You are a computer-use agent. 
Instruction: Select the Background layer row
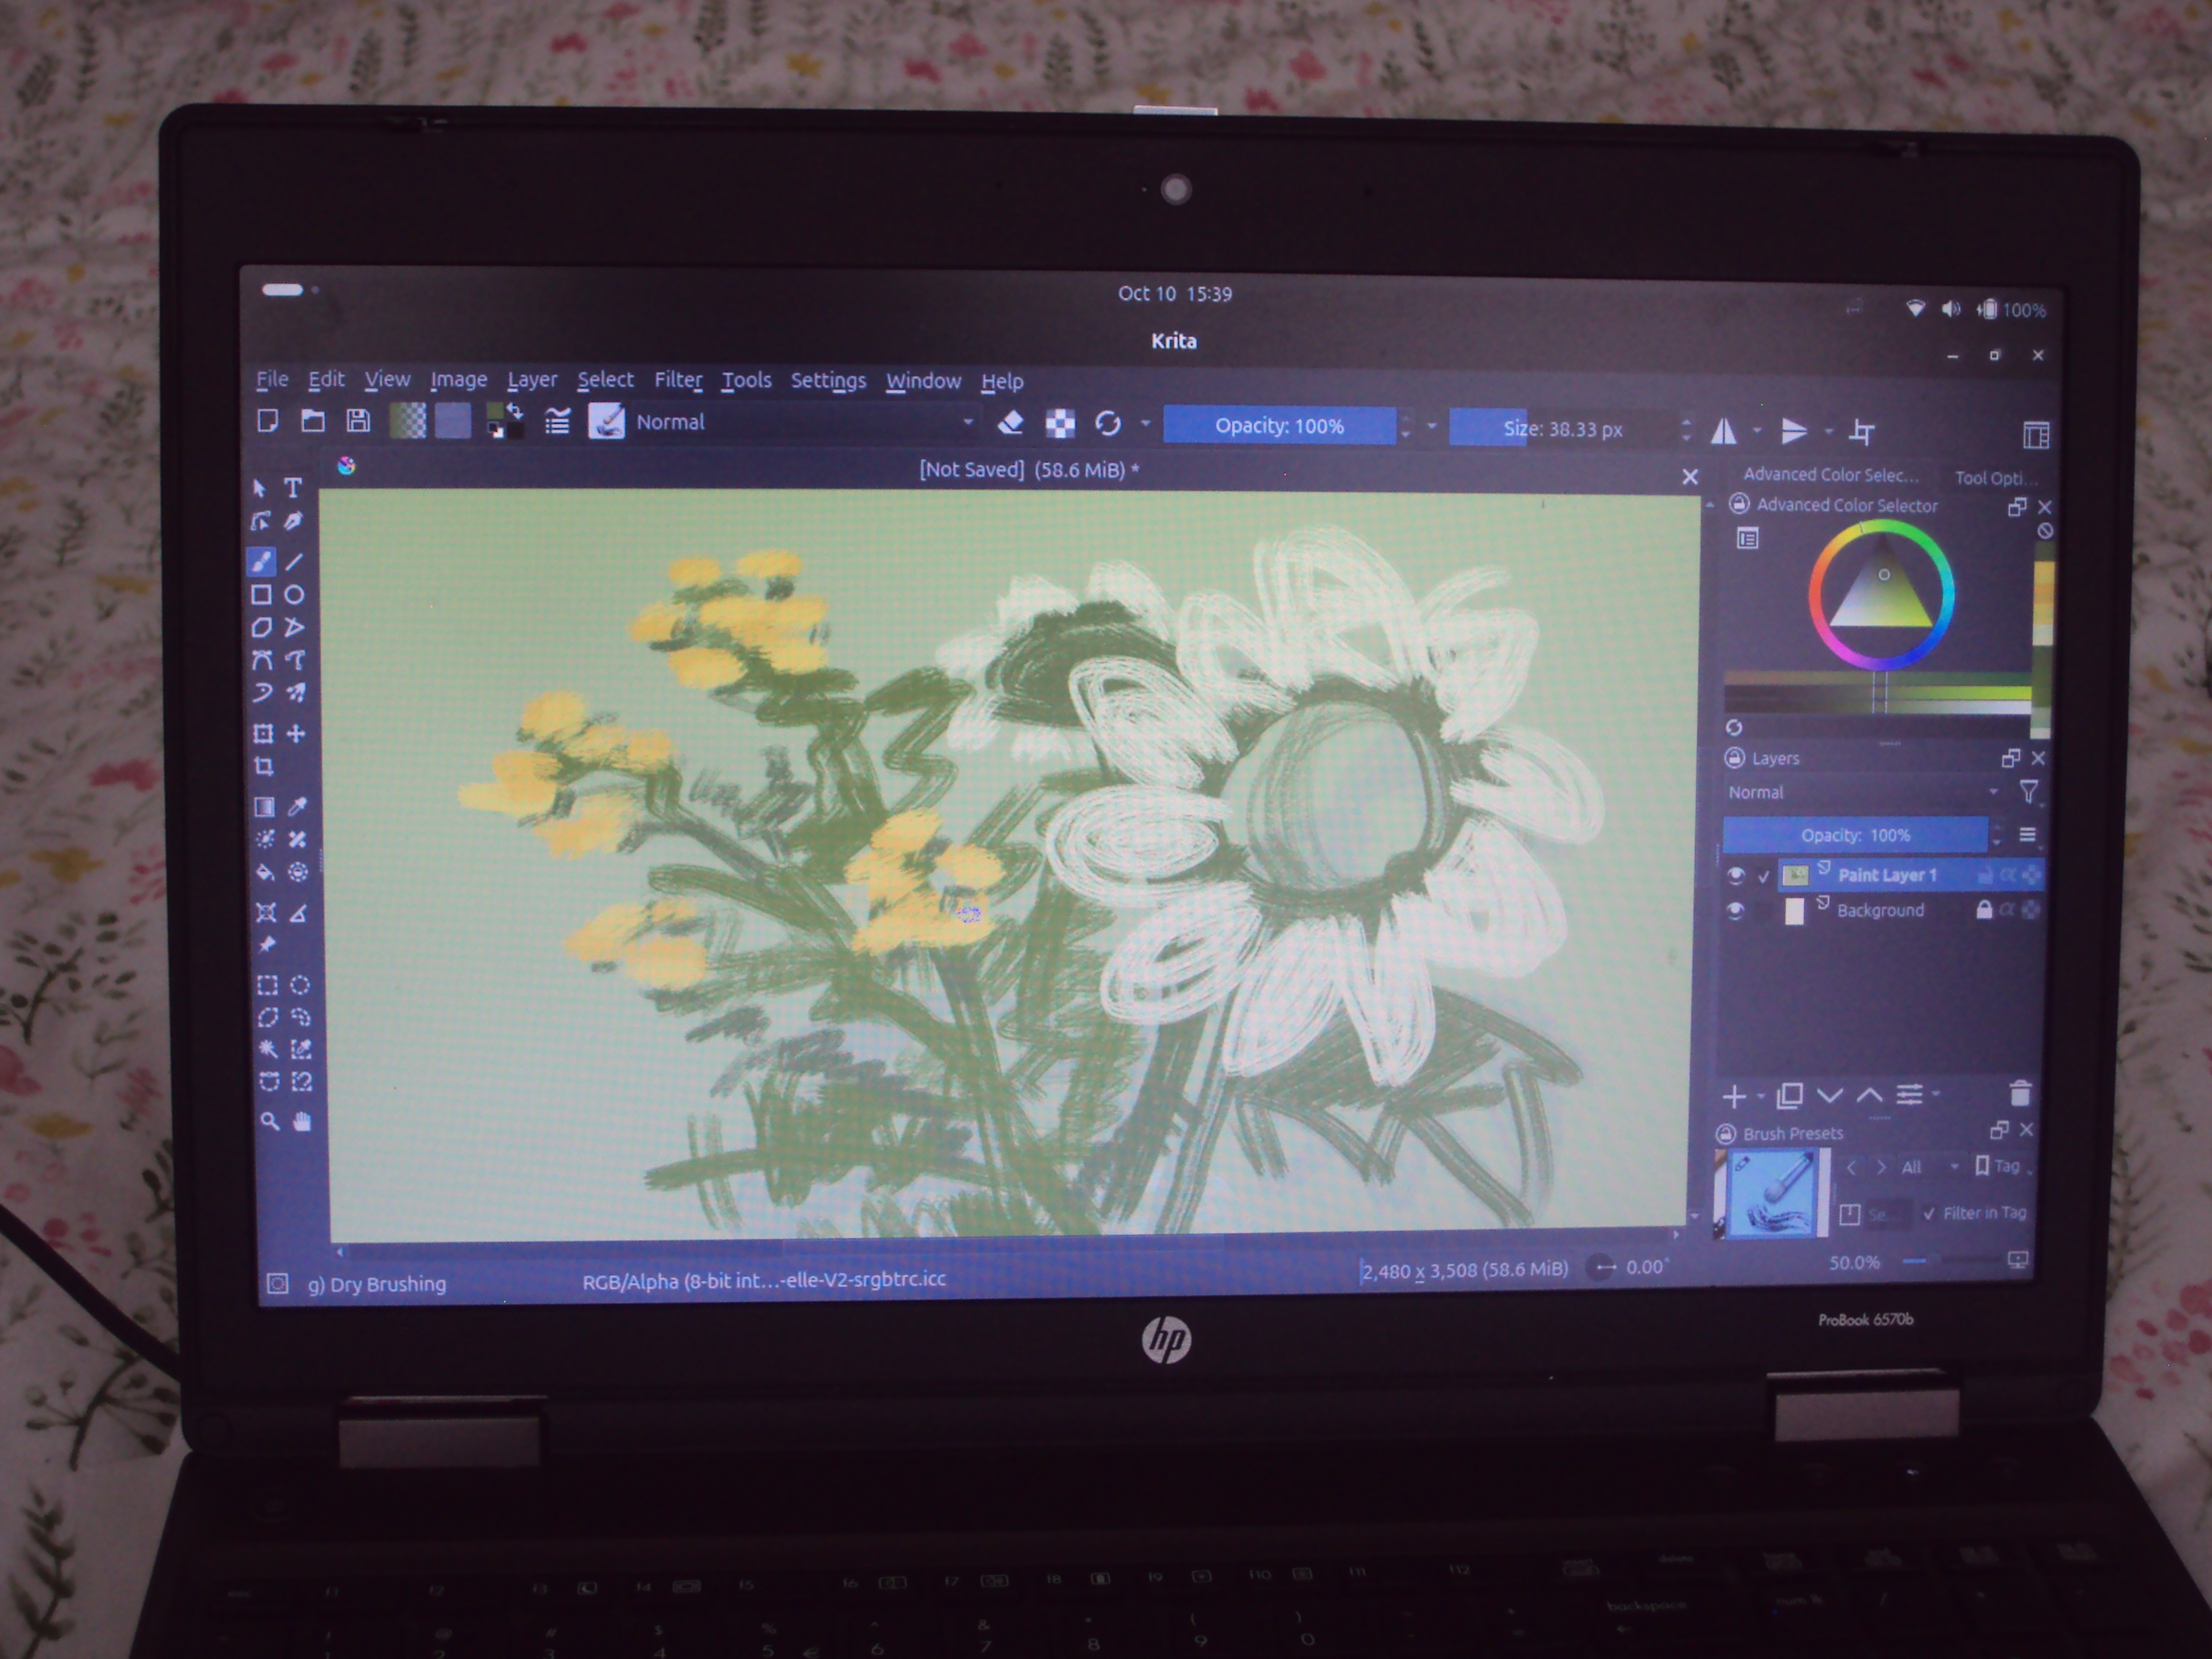tap(1880, 910)
